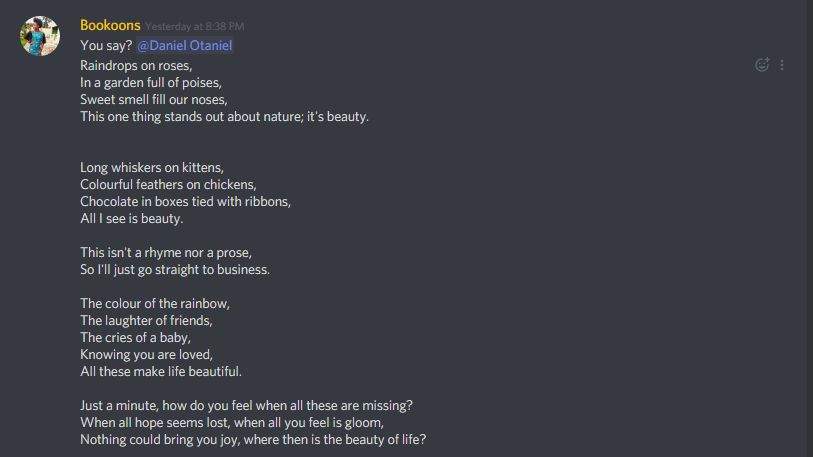Click the line "The colour of the rainbow,"
813x457 pixels.
(155, 303)
